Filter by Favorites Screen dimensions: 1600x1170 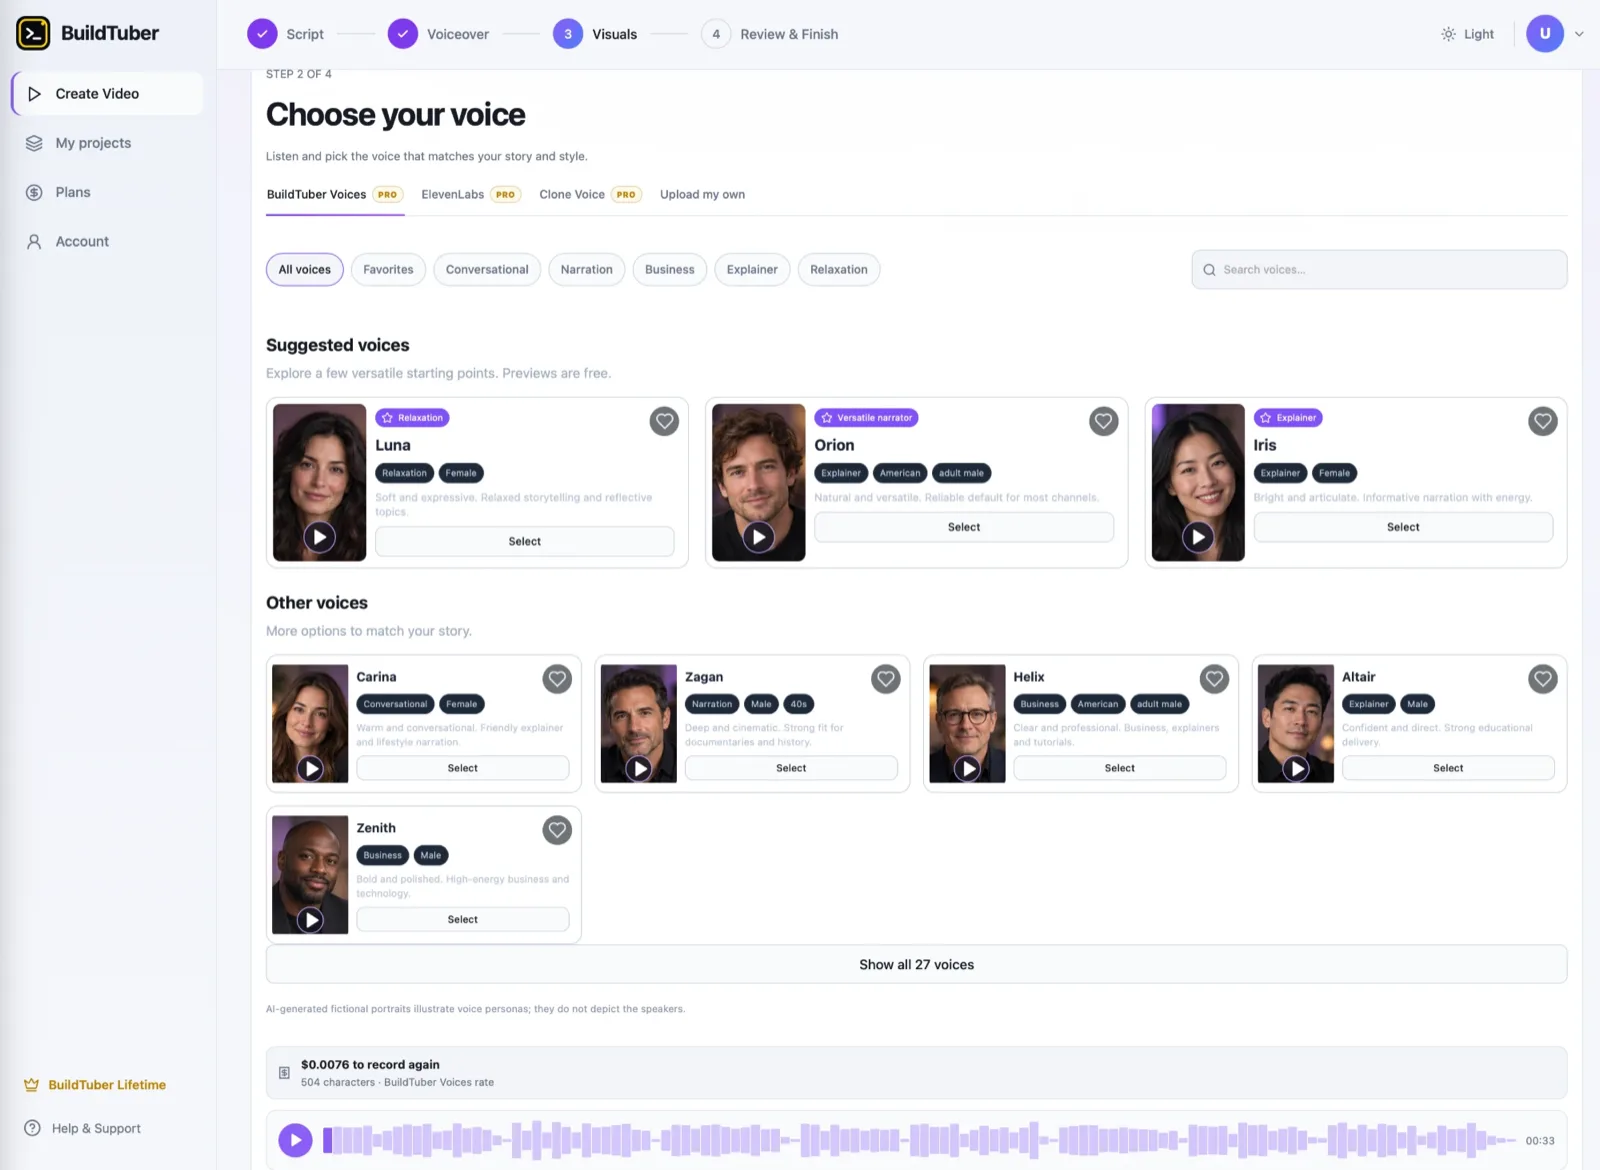388,270
